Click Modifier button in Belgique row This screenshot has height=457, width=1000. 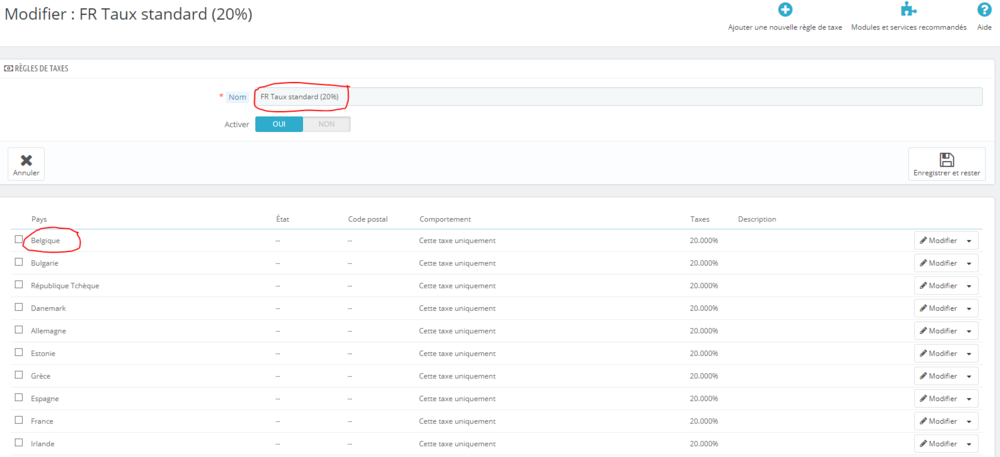pyautogui.click(x=938, y=241)
